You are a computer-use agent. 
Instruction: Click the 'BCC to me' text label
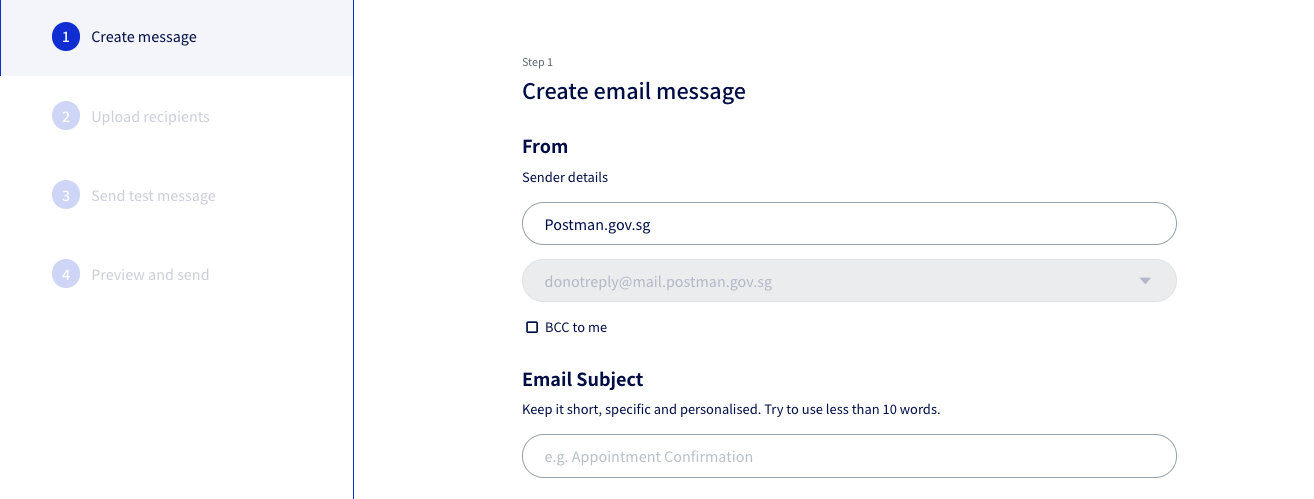click(576, 327)
